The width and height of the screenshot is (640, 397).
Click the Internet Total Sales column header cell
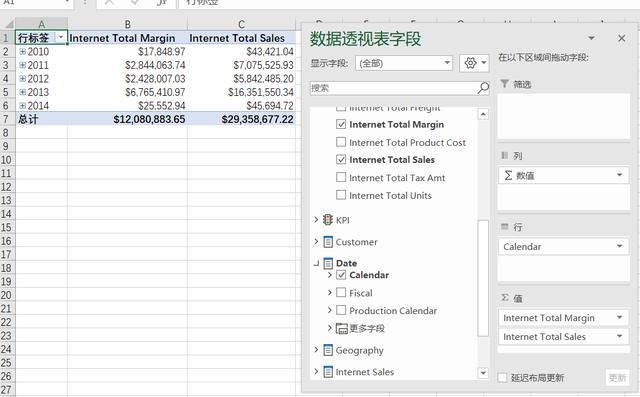point(241,38)
